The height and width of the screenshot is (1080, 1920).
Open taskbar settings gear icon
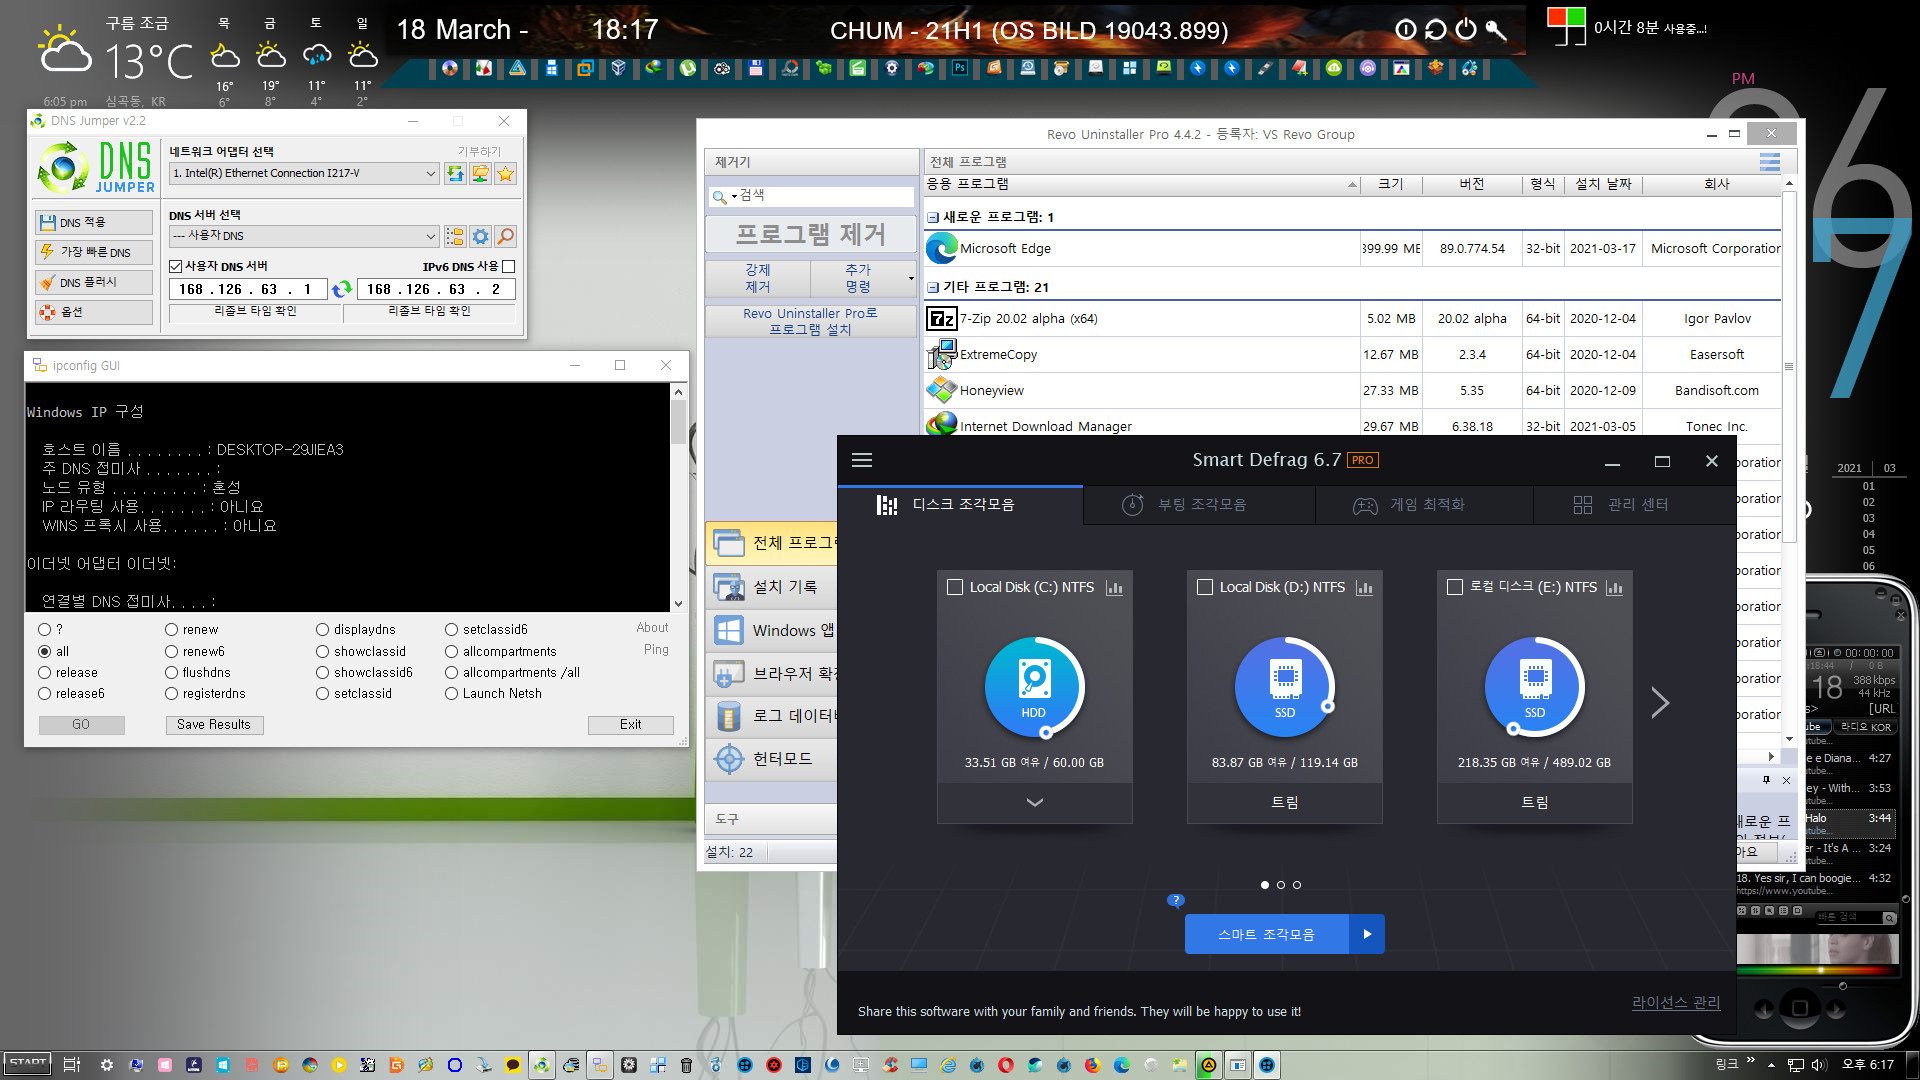click(x=107, y=1065)
